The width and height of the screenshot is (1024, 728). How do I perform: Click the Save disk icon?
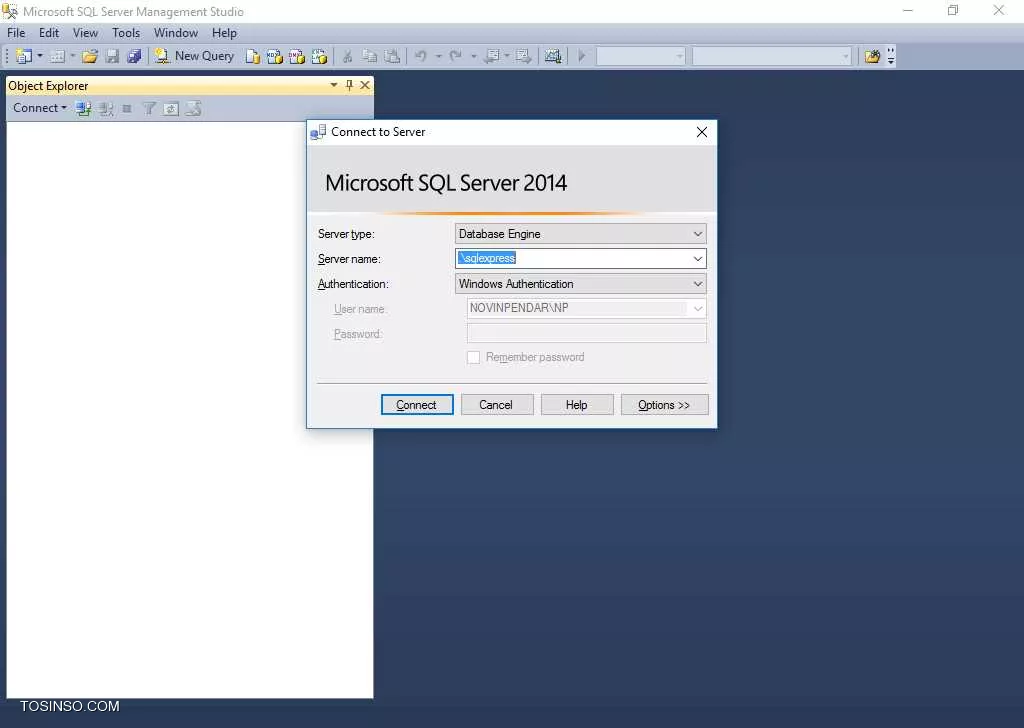112,56
